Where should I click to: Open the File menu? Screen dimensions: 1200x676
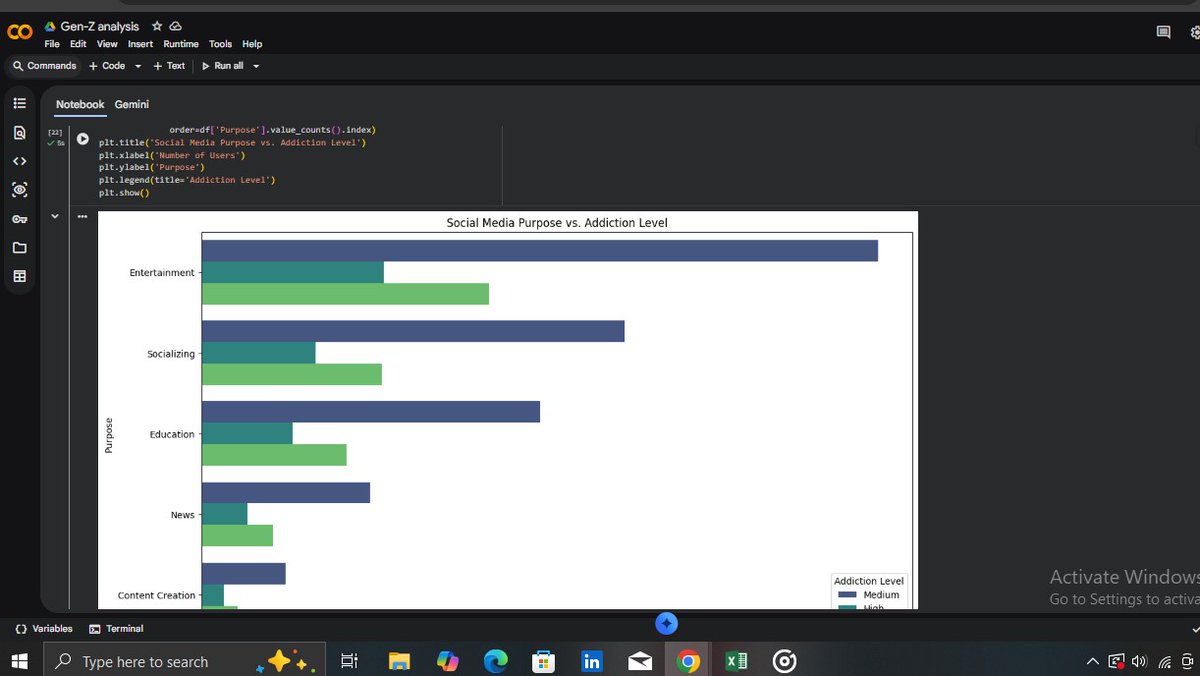[x=52, y=44]
